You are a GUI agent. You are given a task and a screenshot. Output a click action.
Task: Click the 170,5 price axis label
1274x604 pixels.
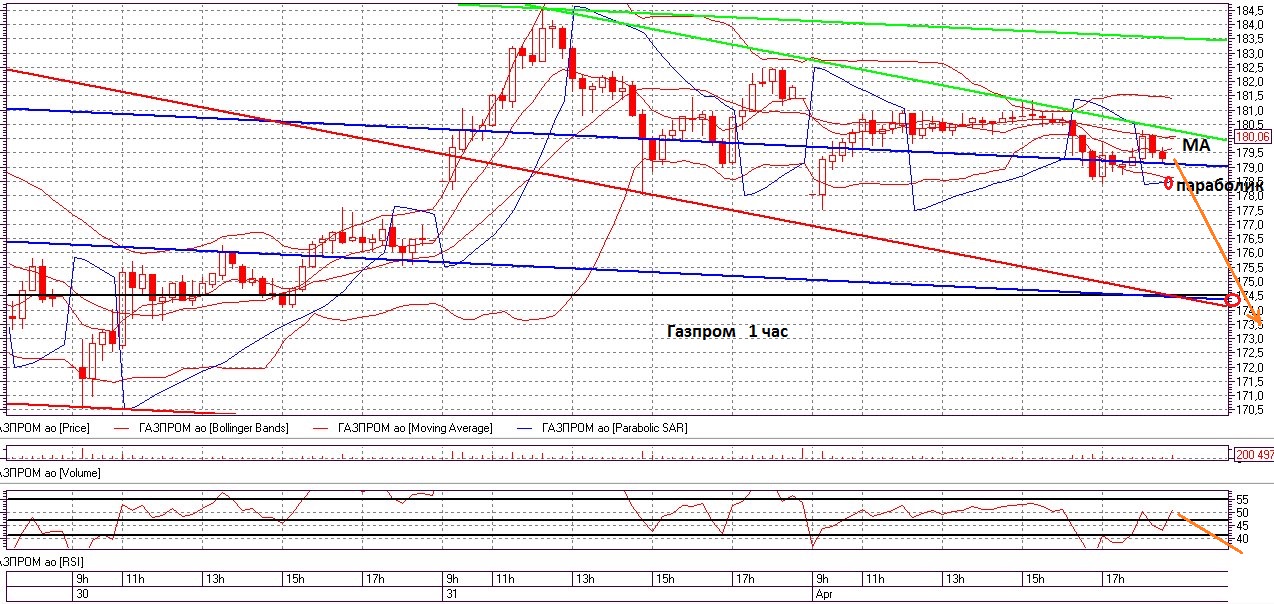click(x=1249, y=410)
